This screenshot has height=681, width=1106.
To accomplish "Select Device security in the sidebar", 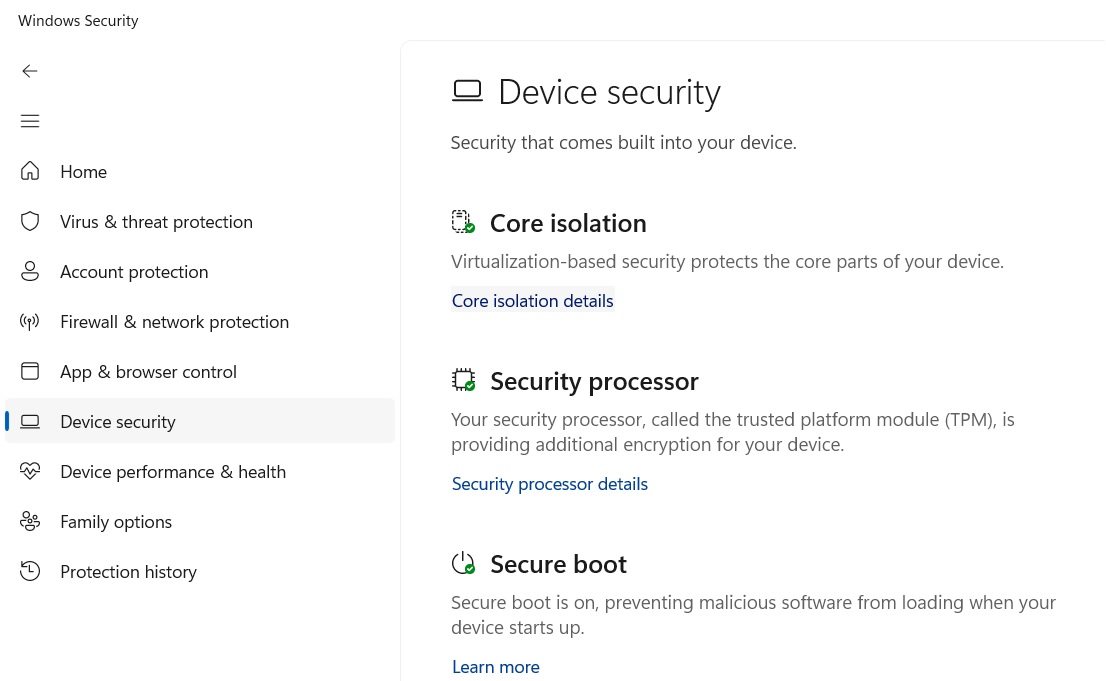I will click(x=118, y=421).
